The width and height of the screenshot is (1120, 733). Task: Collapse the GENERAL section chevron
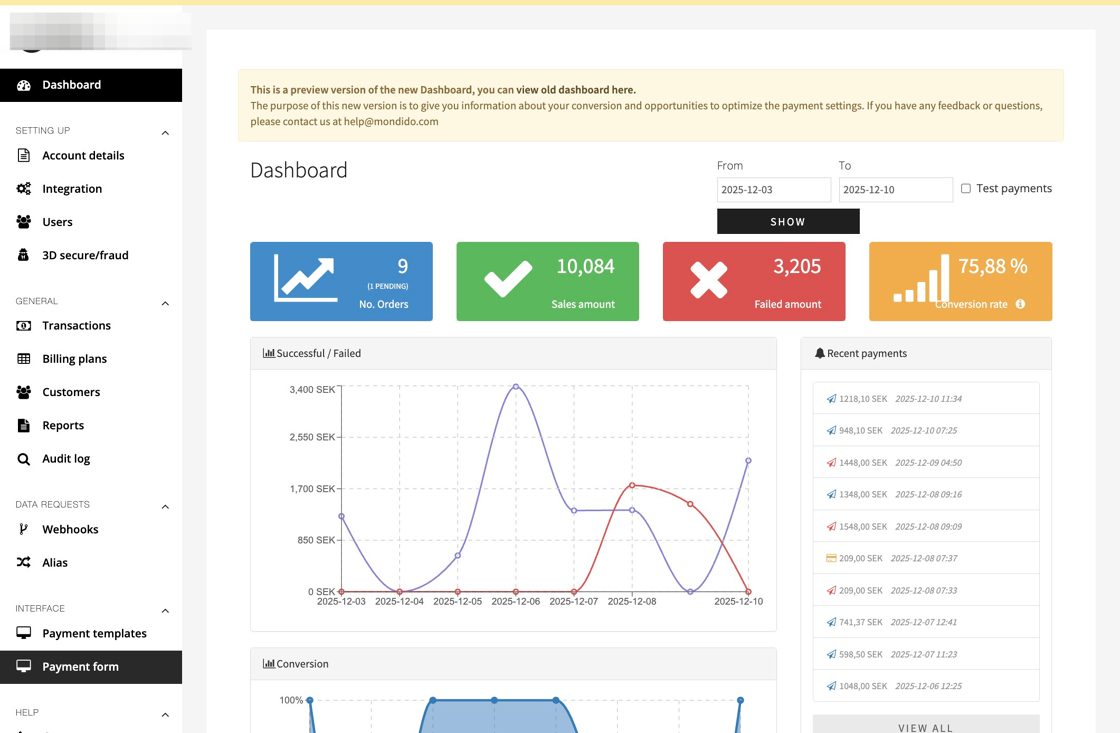pos(165,304)
